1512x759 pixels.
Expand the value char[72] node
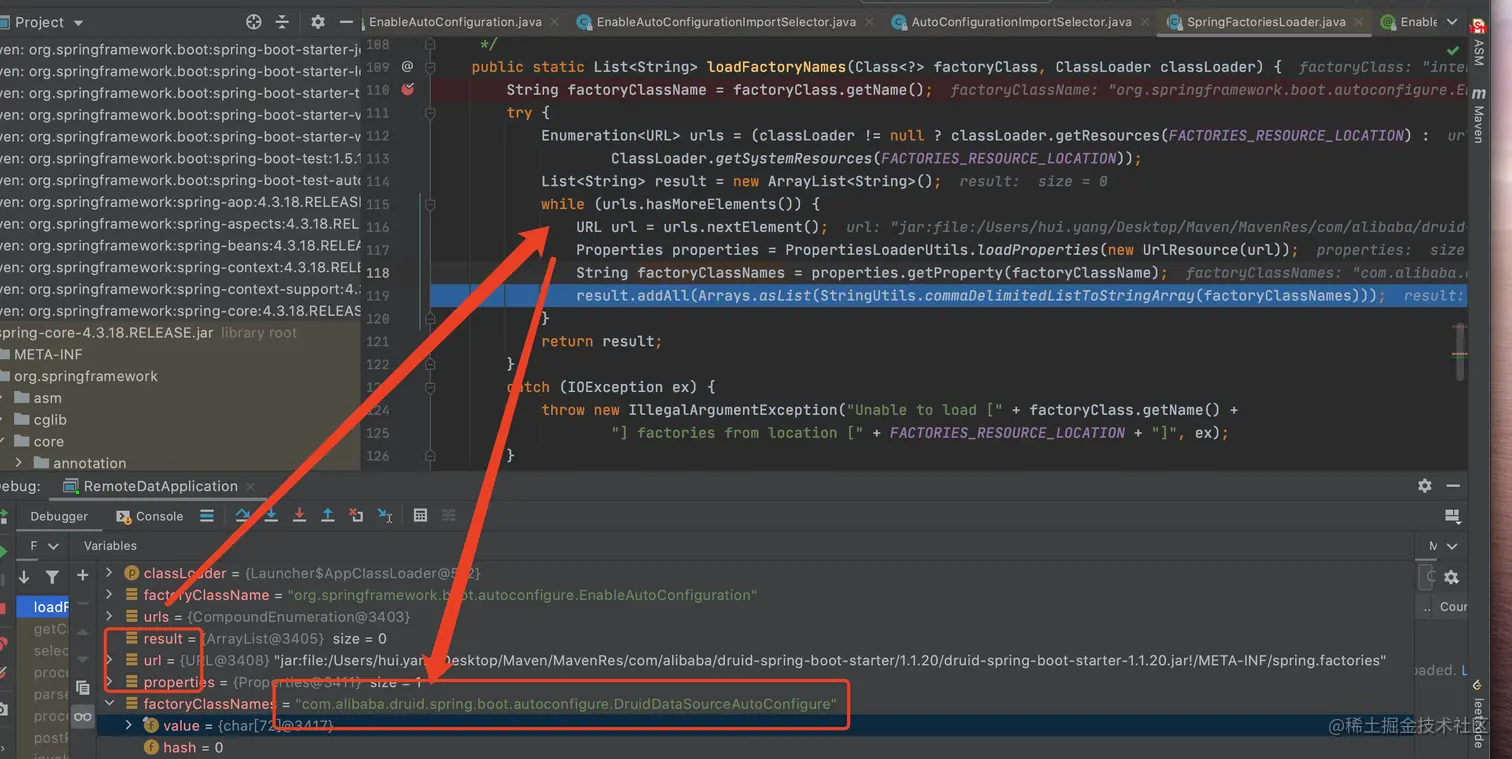pos(129,725)
